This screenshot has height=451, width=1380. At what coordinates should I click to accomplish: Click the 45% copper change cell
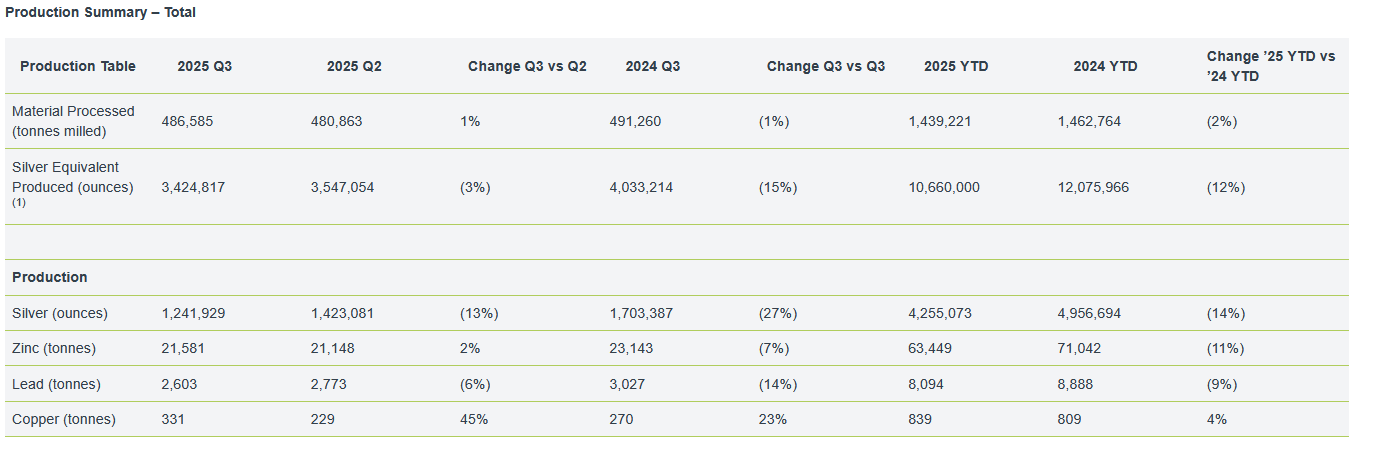474,420
